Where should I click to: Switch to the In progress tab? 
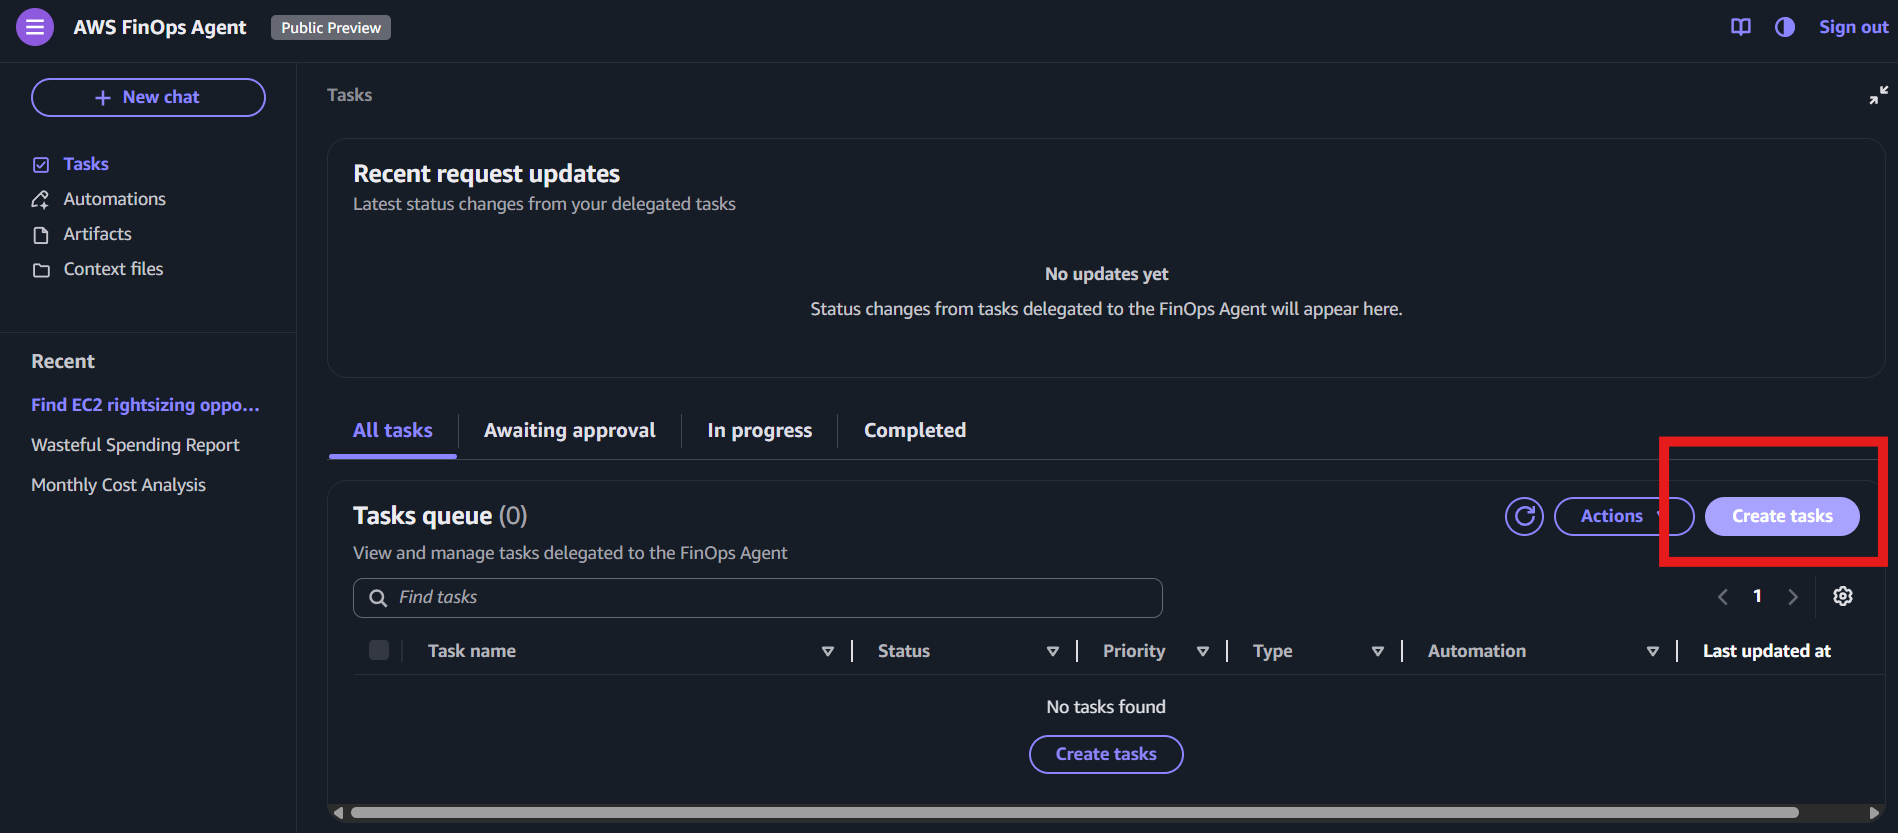click(x=760, y=430)
